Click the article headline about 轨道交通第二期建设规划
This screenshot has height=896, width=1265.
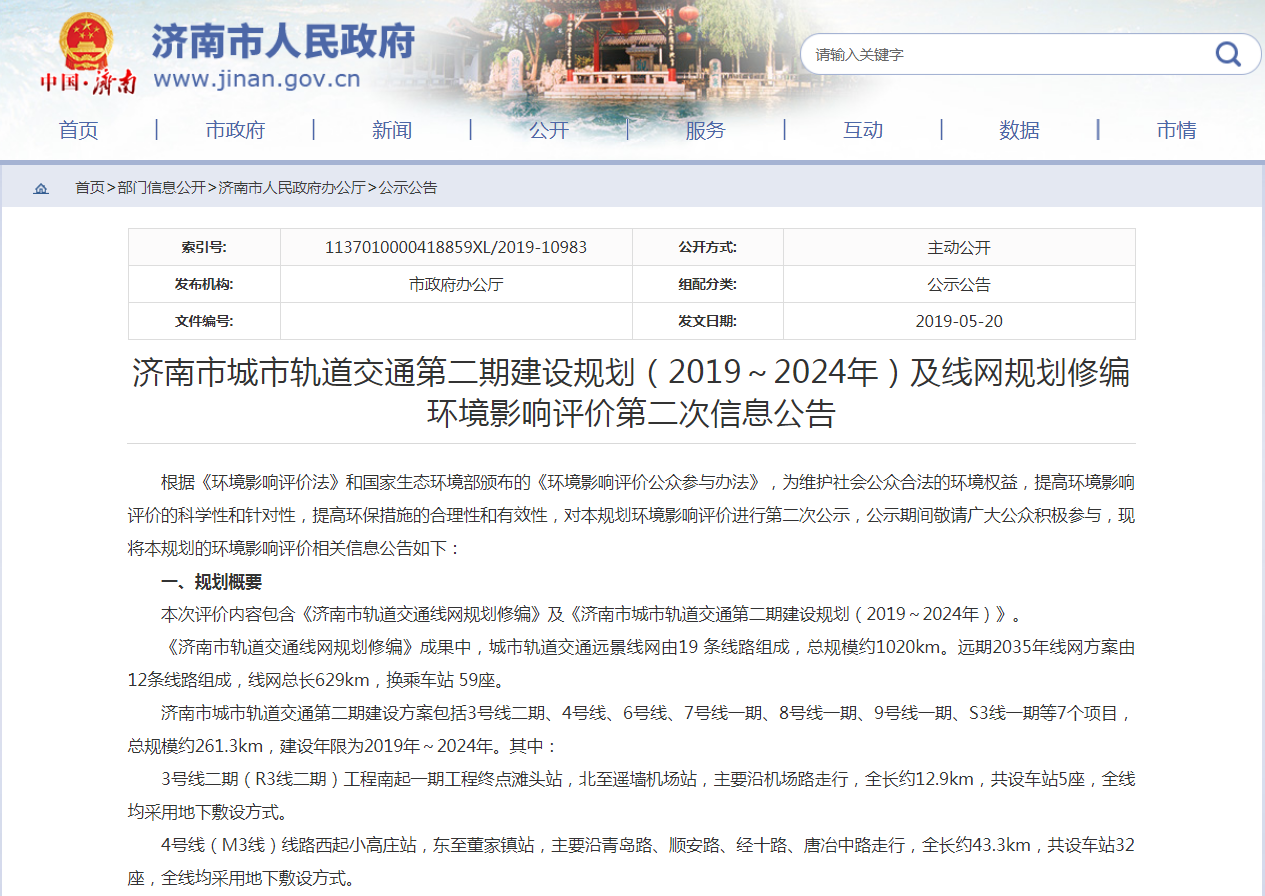coord(632,392)
